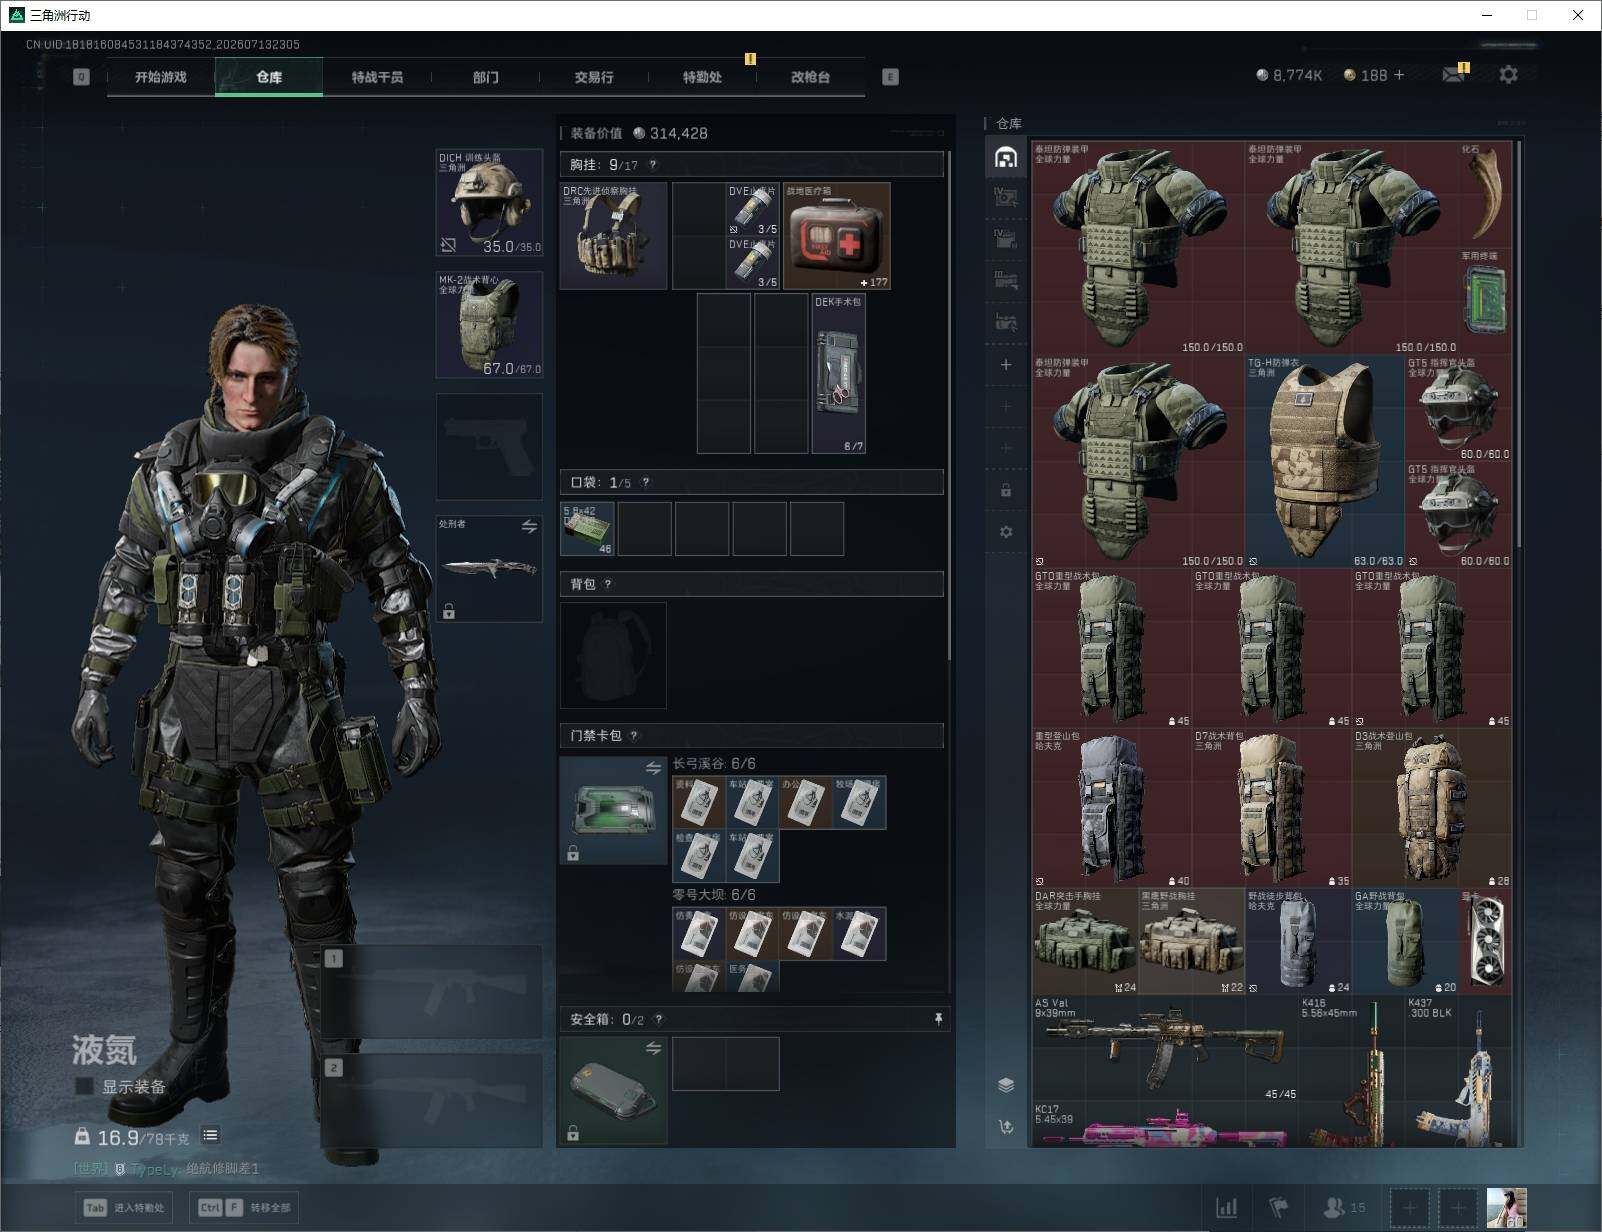Toggle the pin on 安全箱 header
This screenshot has height=1232, width=1602.
(x=938, y=1019)
